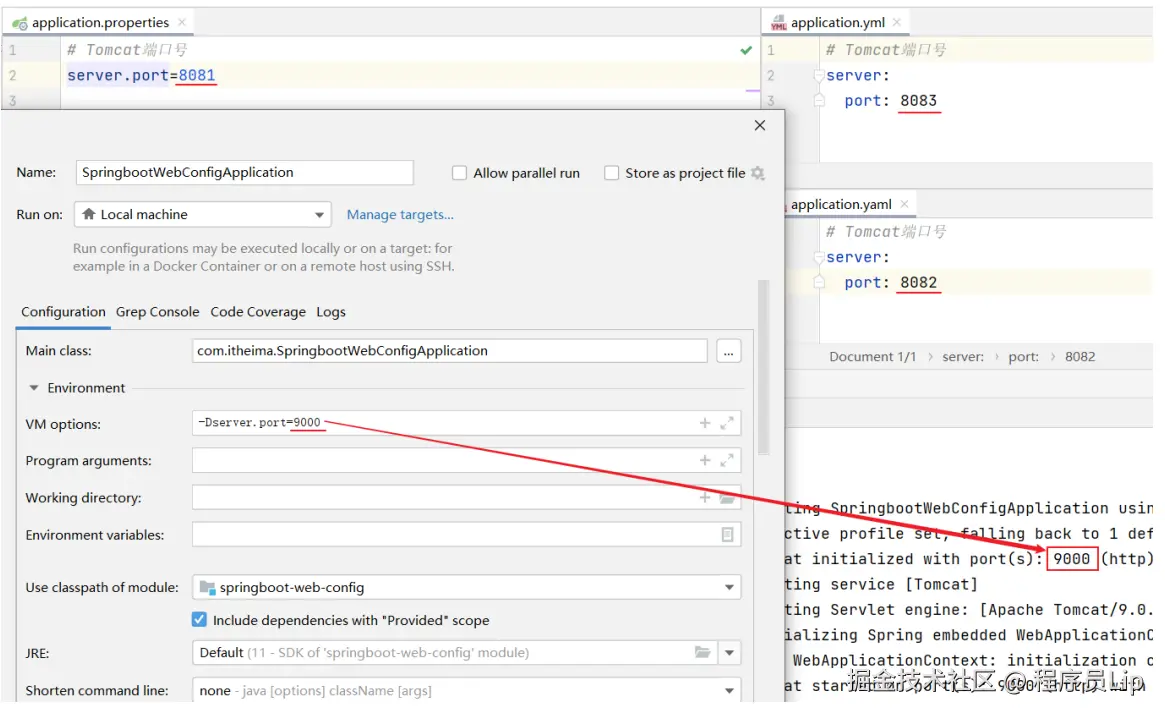The image size is (1165, 716).
Task: Switch to the Grep Console tab
Action: [158, 312]
